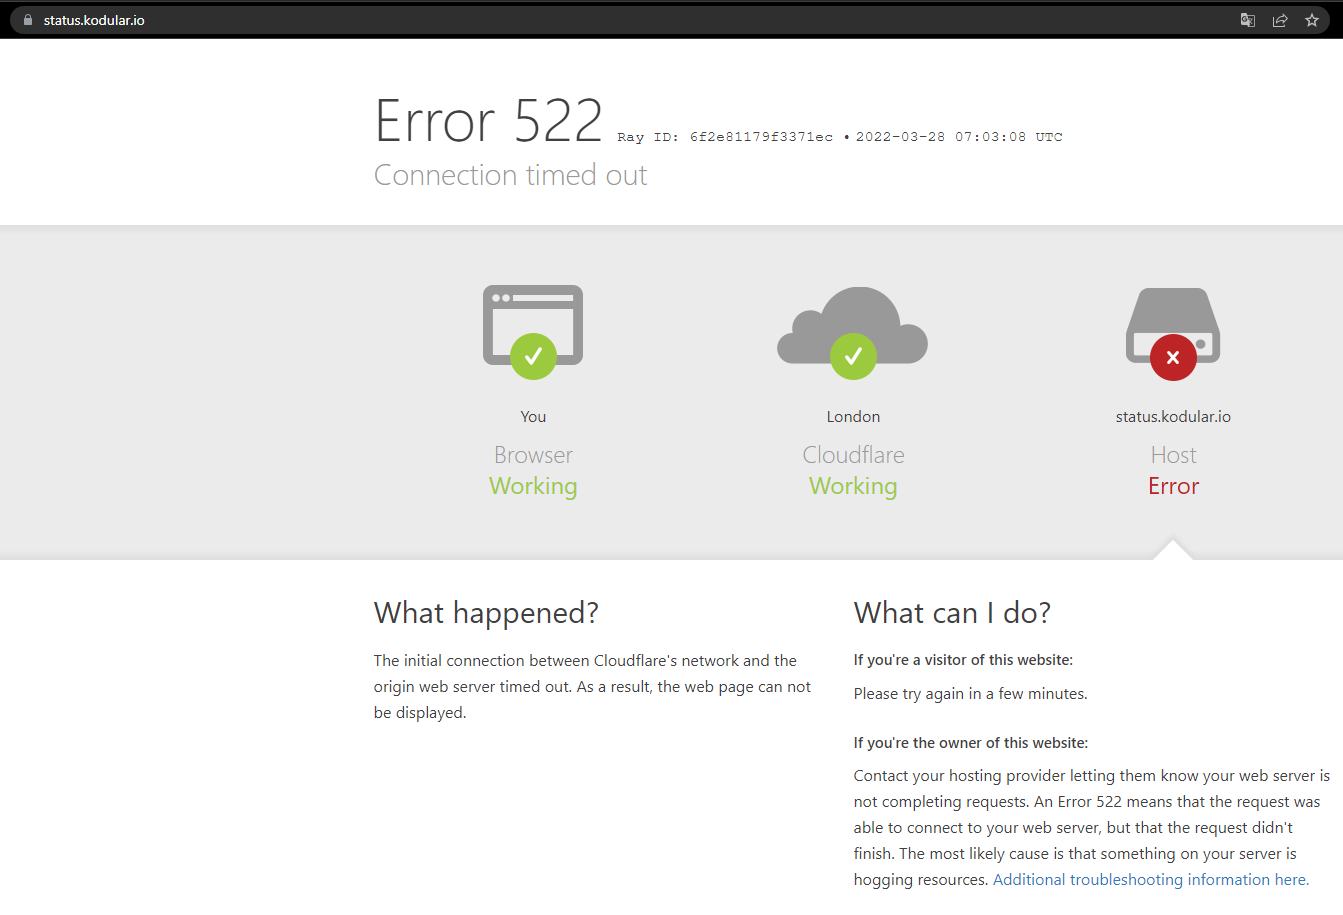Click the 'Cloudflare' label

pyautogui.click(x=853, y=455)
